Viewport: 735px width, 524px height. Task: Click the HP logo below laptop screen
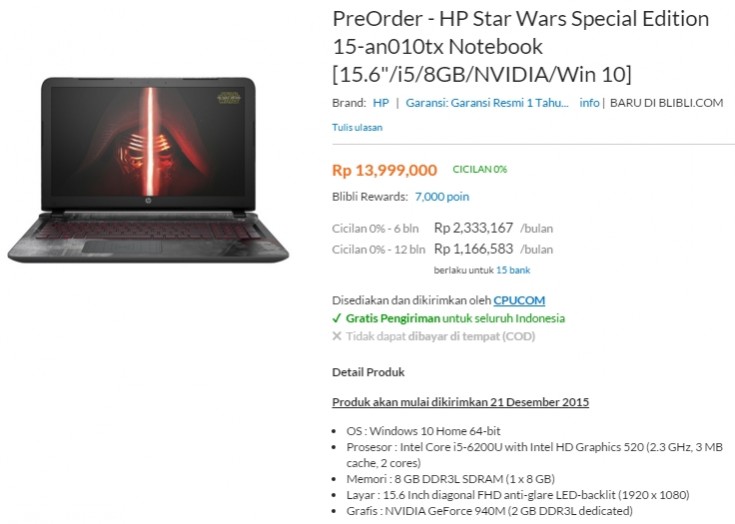click(148, 201)
